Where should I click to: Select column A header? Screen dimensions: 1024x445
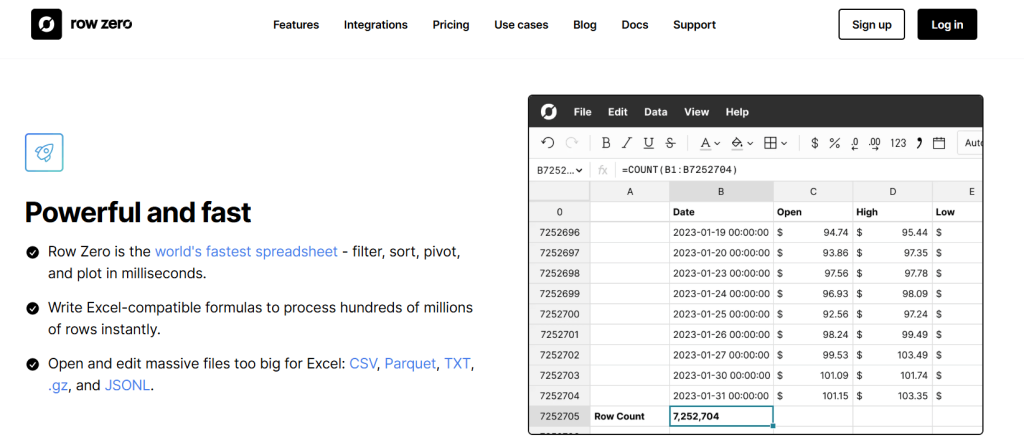[x=630, y=191]
